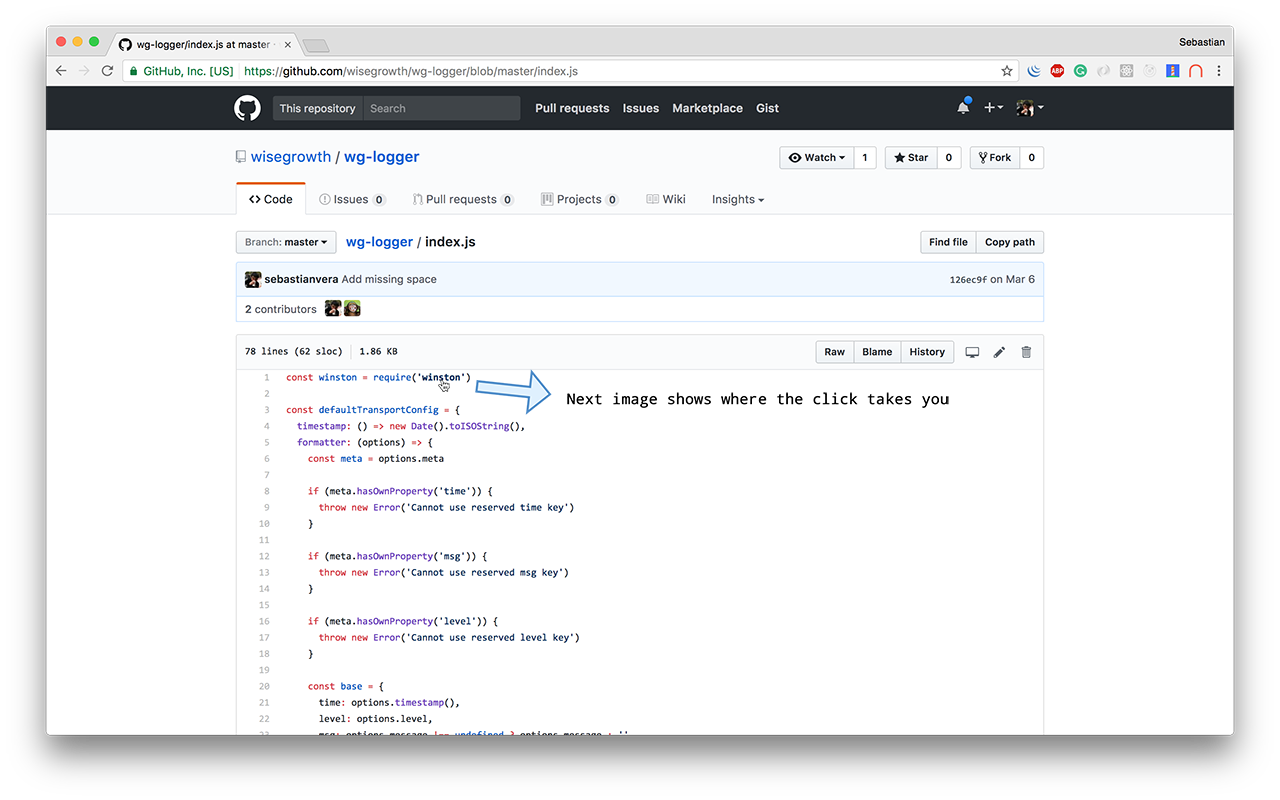Screen dimensions: 1280x800
Task: Bookmark page with the star icon
Action: pyautogui.click(x=1007, y=71)
